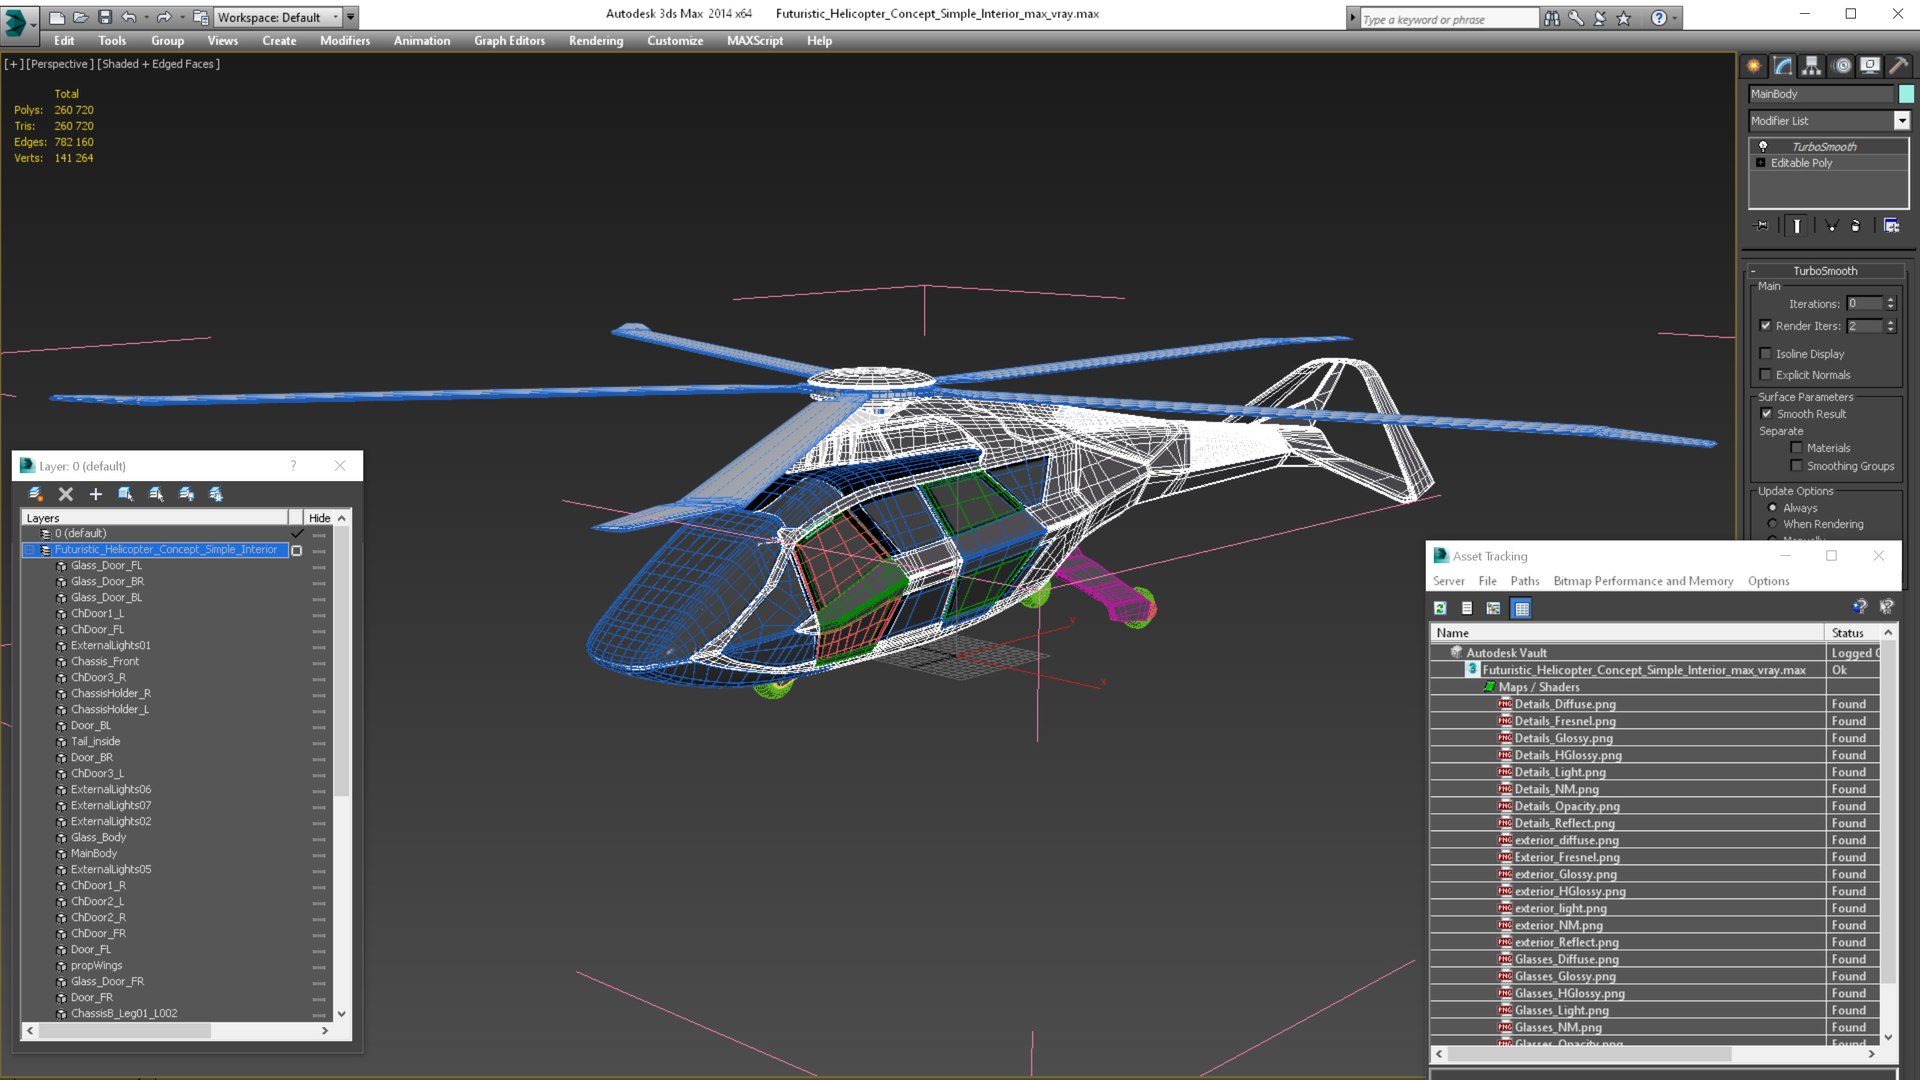Increase TurboSmooth Iterations spinner
This screenshot has width=1920, height=1080.
pos(1890,300)
